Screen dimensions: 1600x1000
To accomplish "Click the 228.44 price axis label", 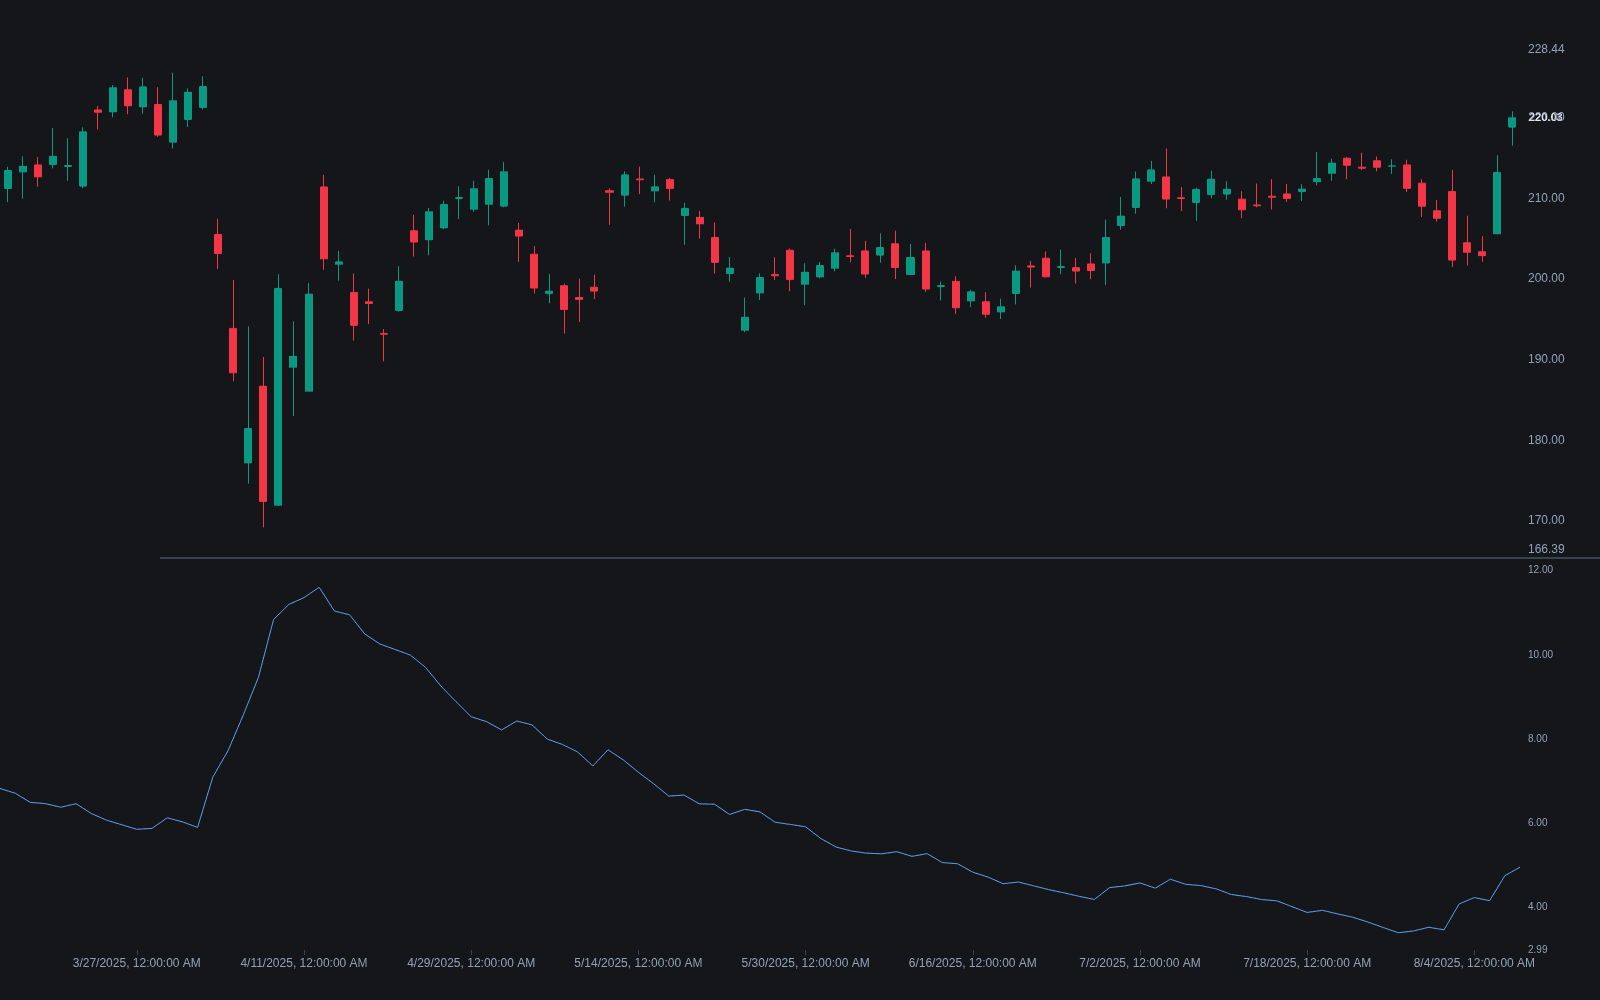I will coord(1546,49).
